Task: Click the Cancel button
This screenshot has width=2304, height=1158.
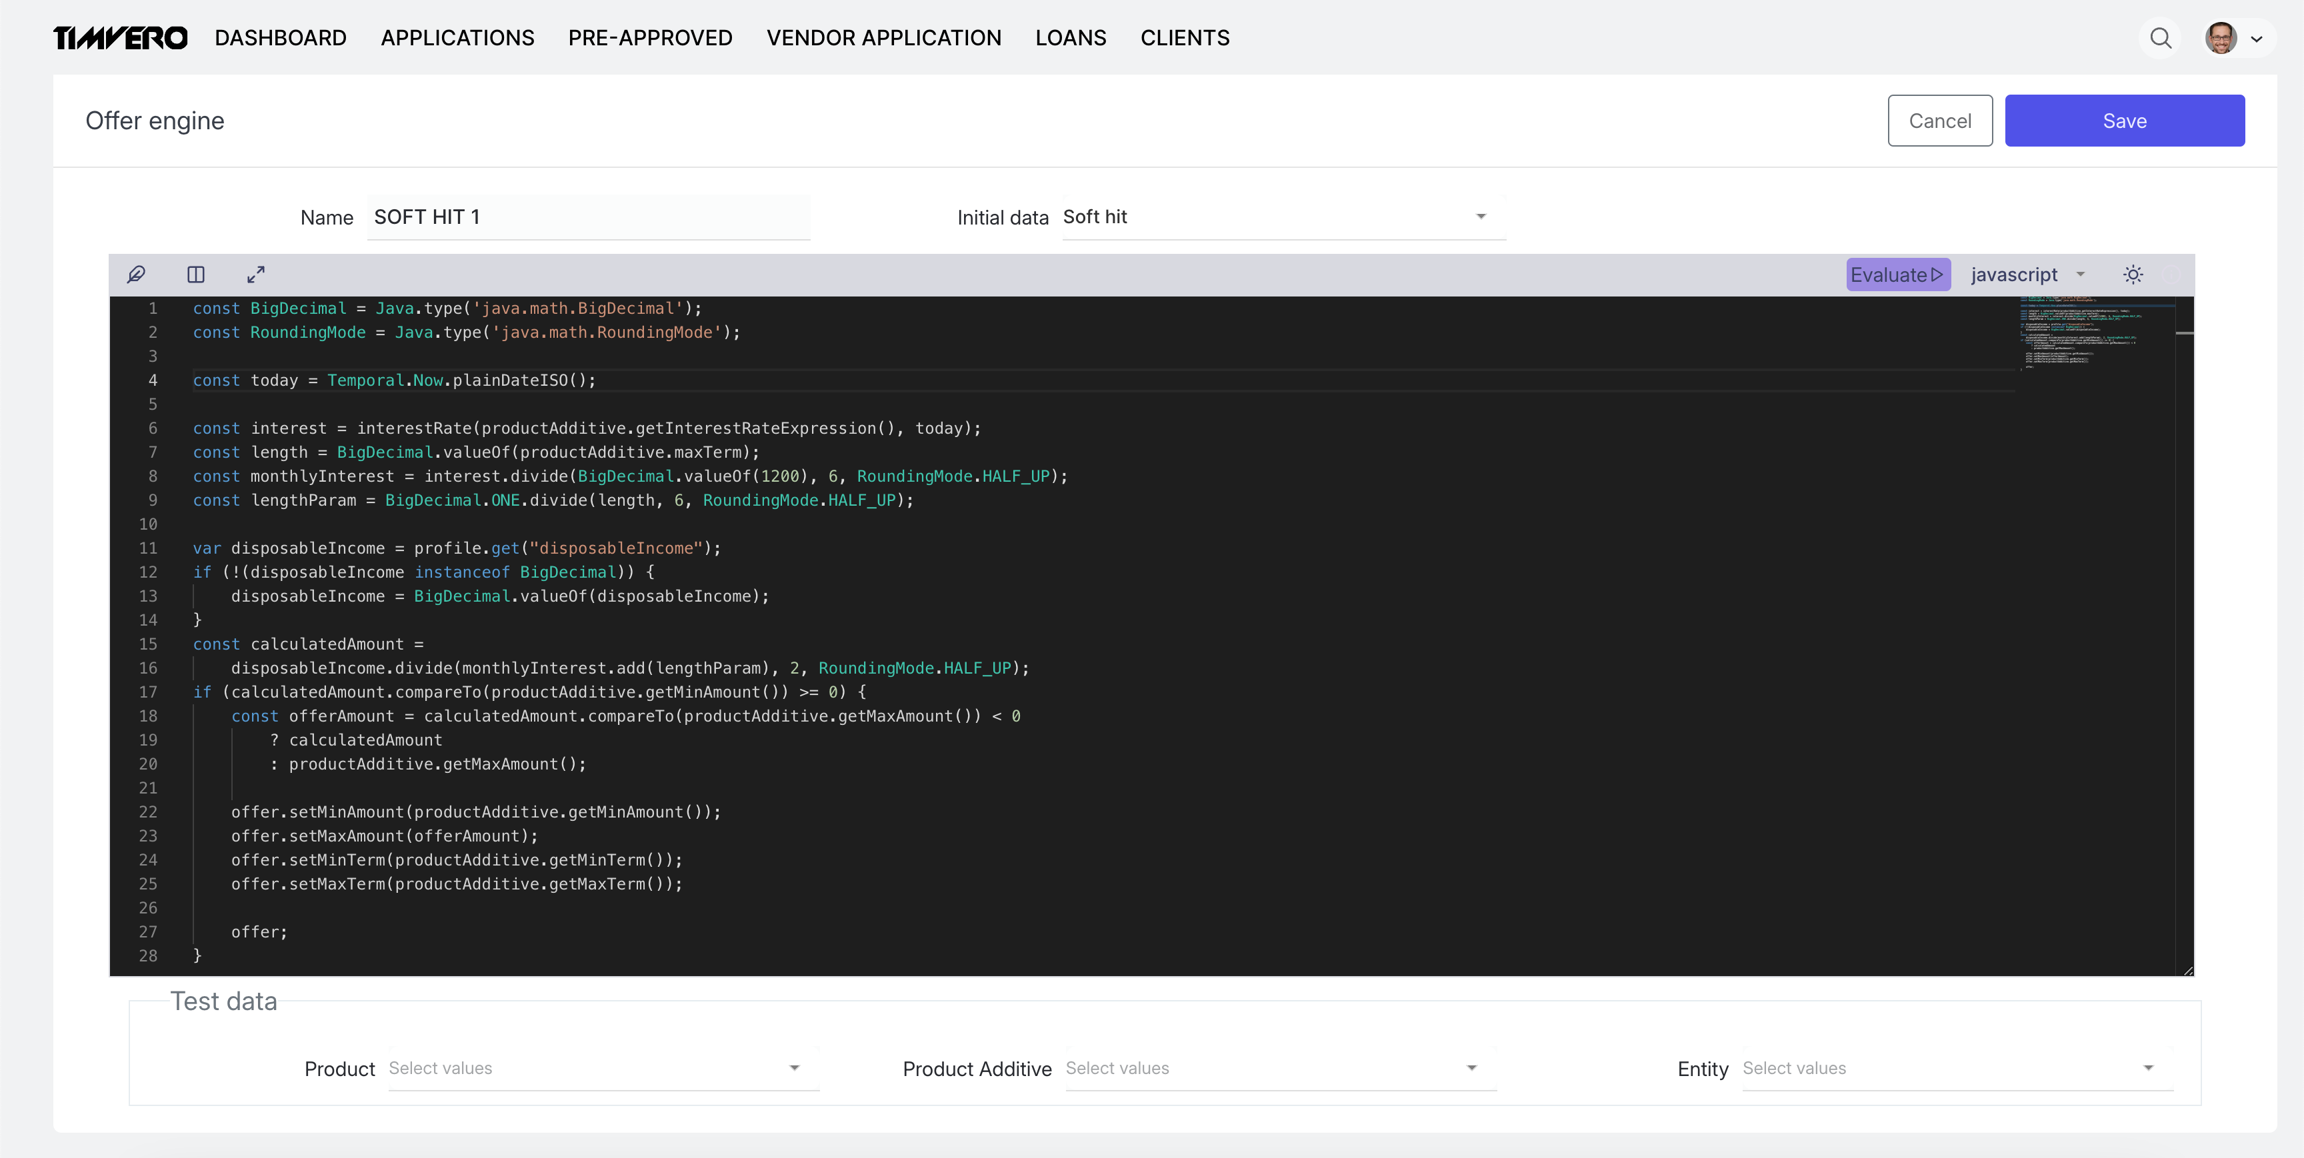Action: pos(1939,121)
